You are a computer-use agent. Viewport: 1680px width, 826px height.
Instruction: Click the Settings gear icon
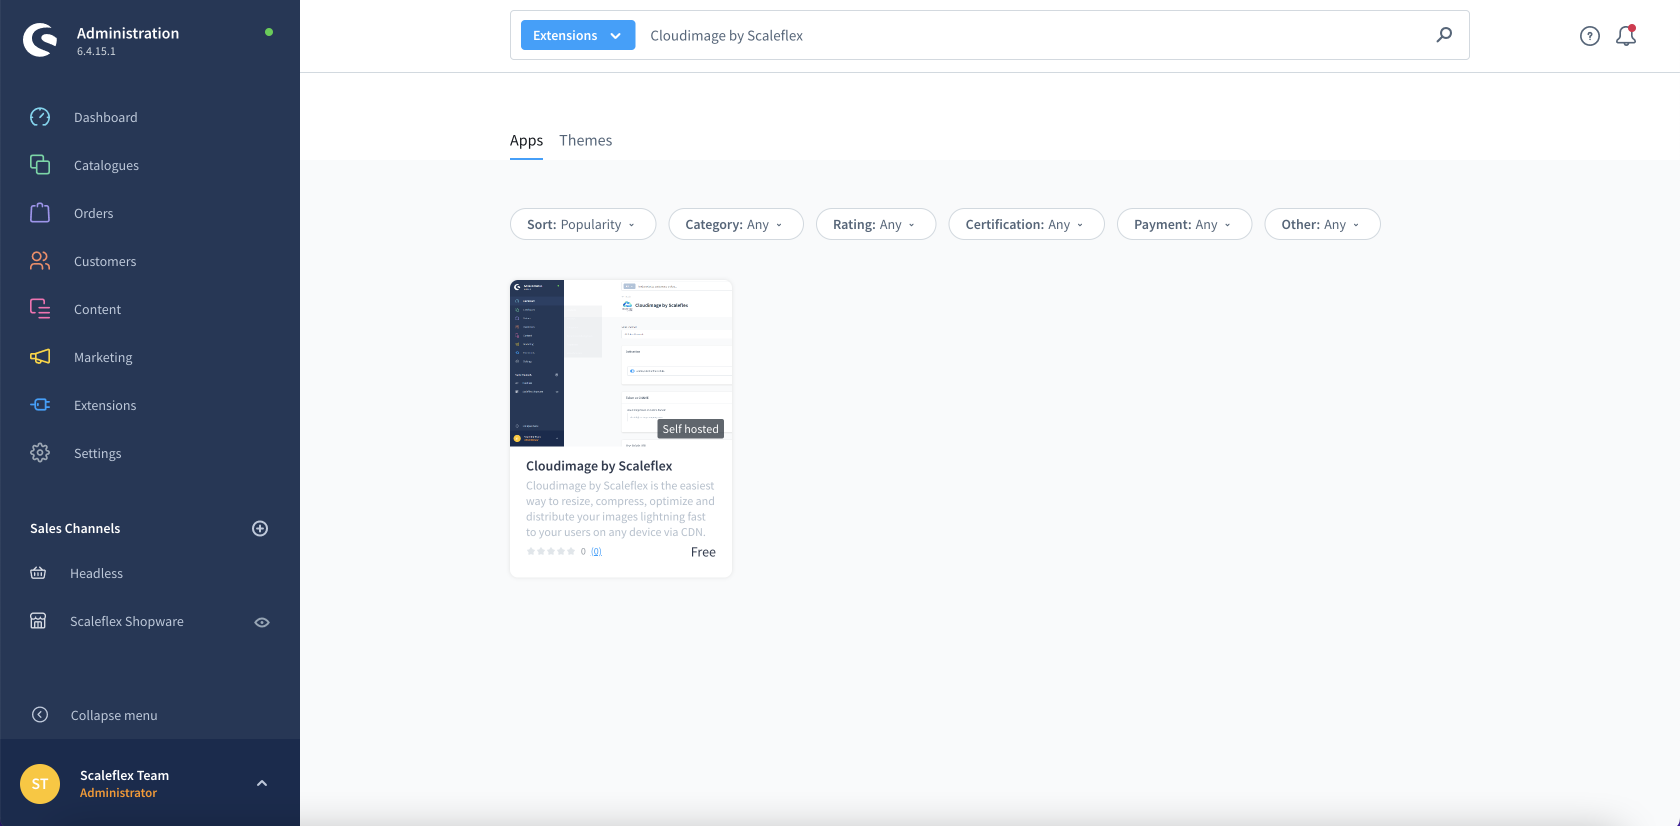[40, 453]
